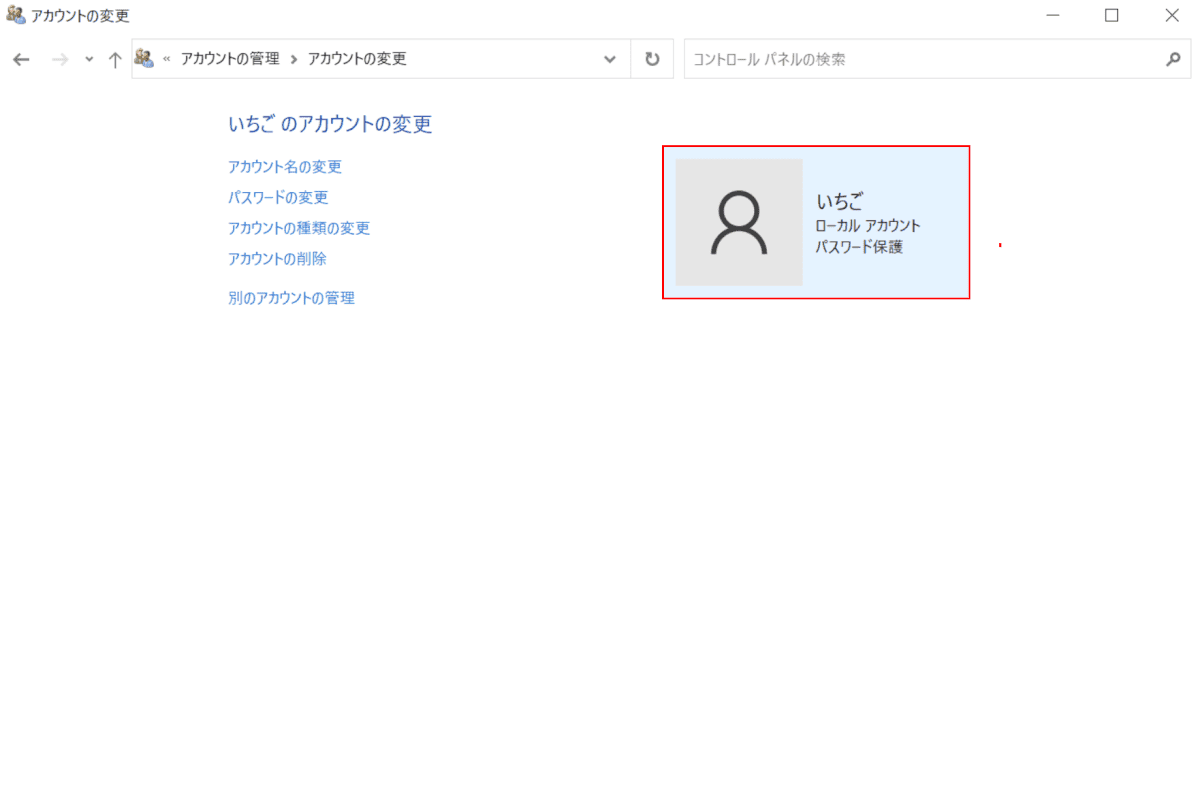Viewport: 1200px width, 800px height.
Task: Open the アカウントの管理 breadcrumb
Action: pos(230,59)
